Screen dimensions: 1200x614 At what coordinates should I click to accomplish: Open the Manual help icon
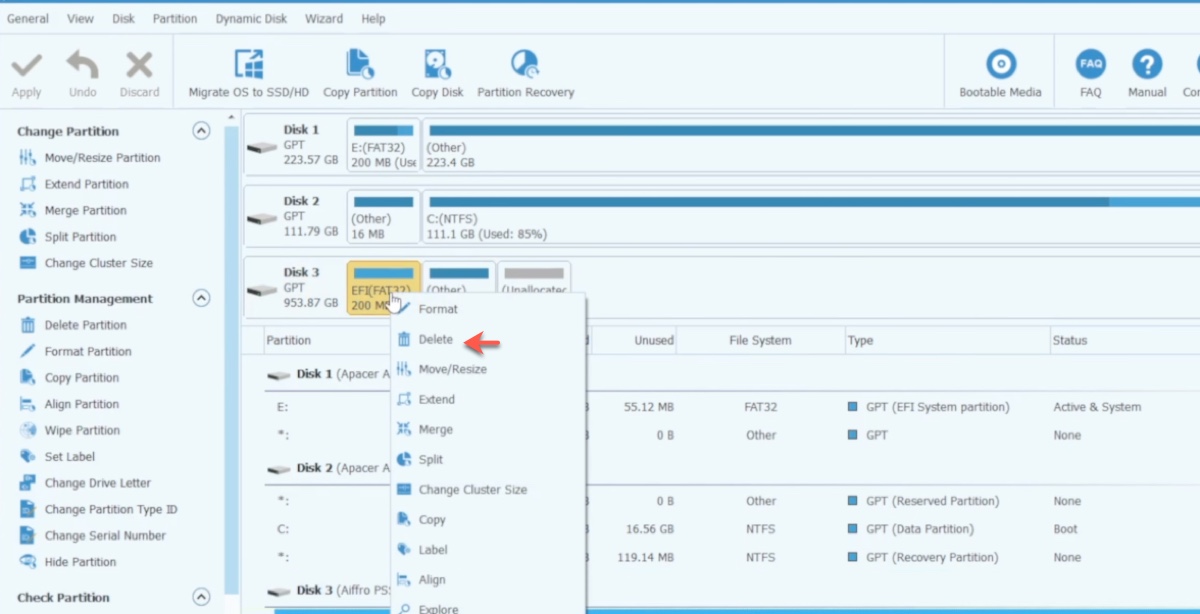point(1147,66)
